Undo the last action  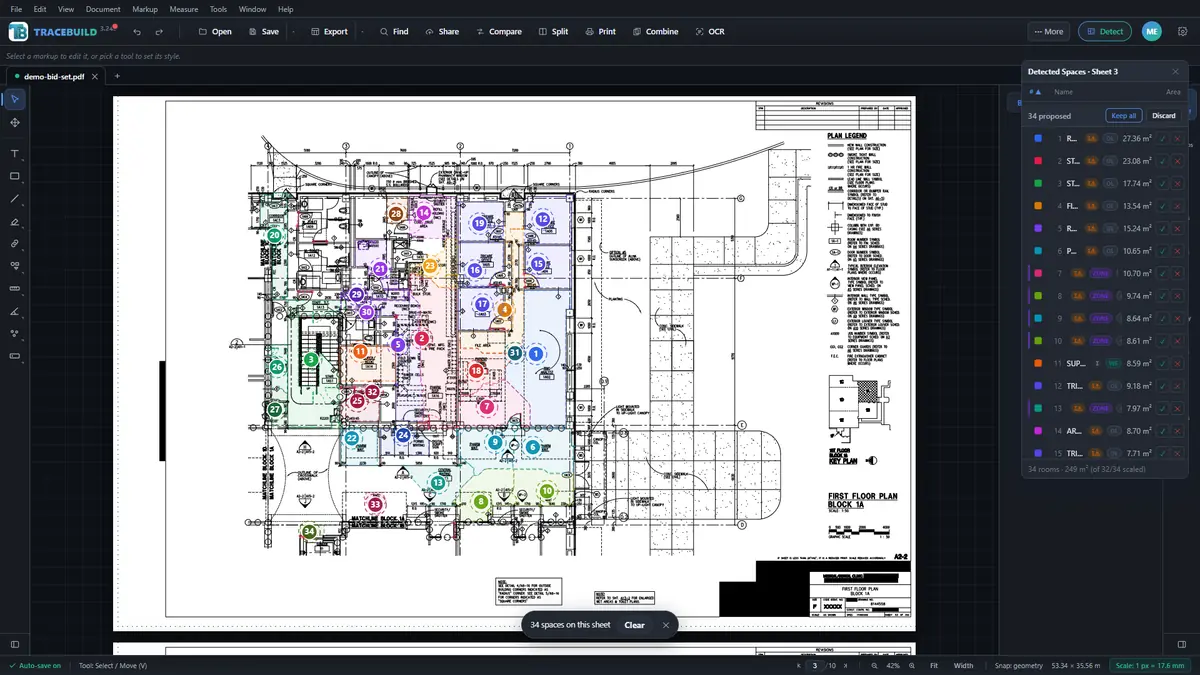click(137, 32)
